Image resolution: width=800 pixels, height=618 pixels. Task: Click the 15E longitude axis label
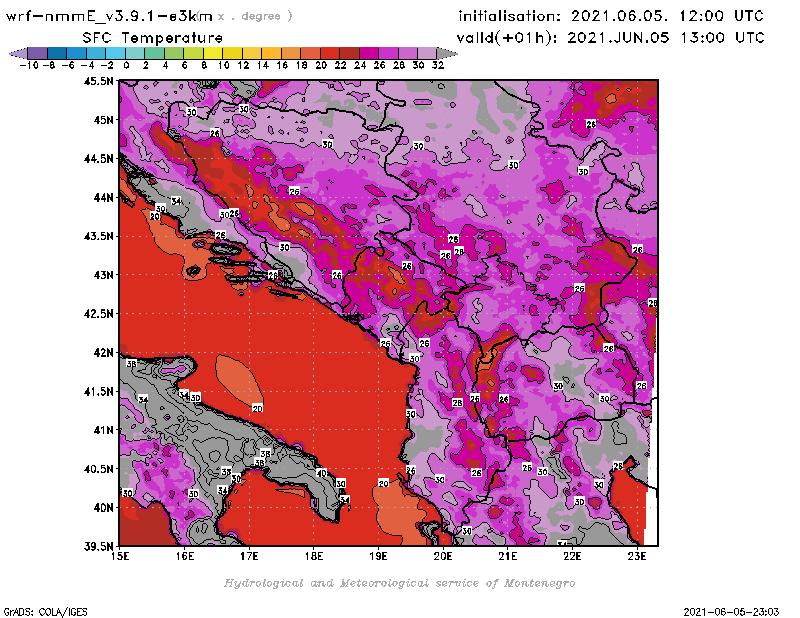[x=120, y=556]
